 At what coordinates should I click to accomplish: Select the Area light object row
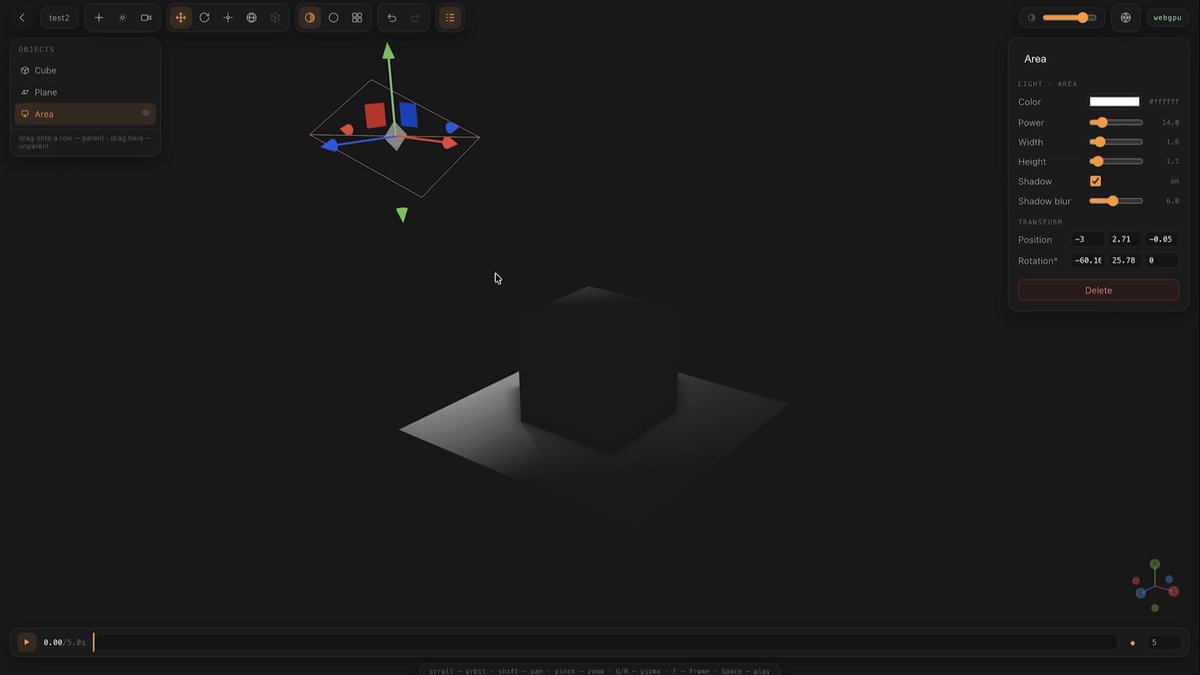coord(85,114)
